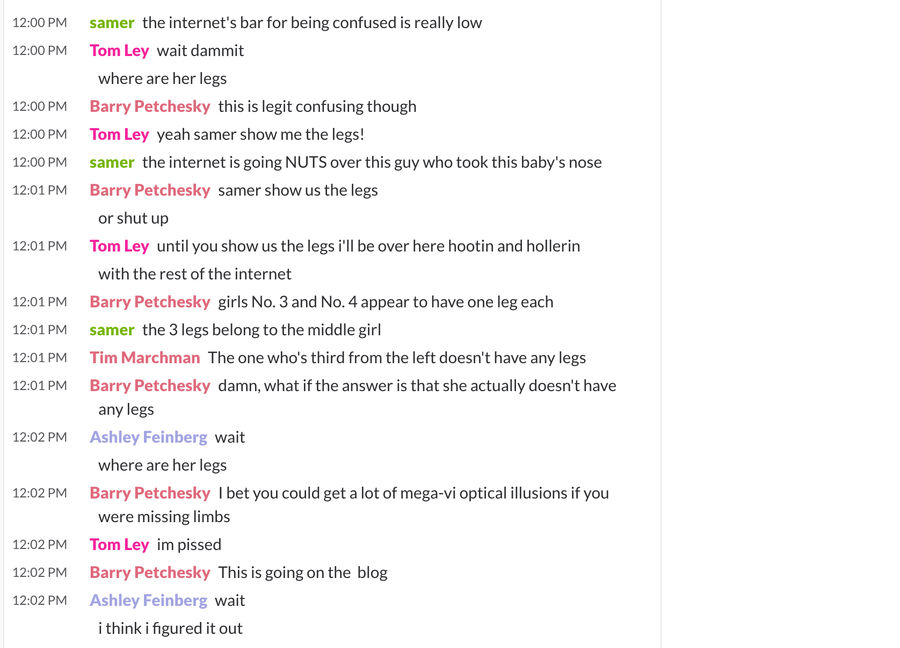This screenshot has width=900, height=648.
Task: Click 'i think i figured it out' message
Action: (170, 628)
